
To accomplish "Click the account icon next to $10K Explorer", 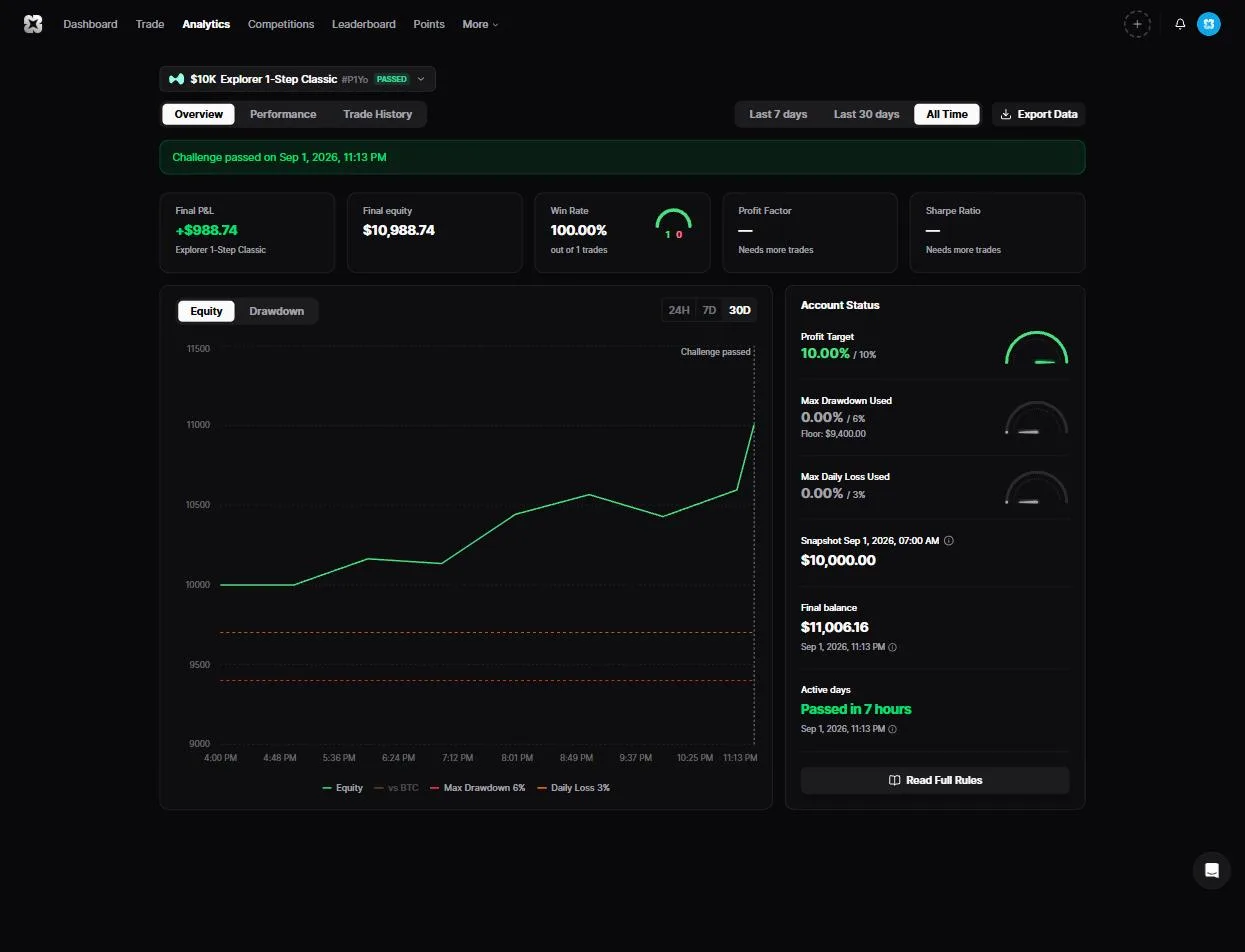I will (176, 79).
